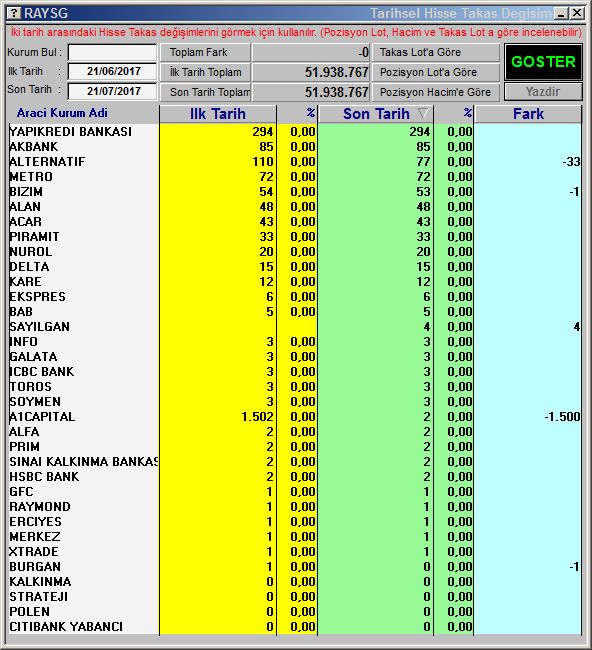This screenshot has height=650, width=592.
Task: Select the EKSPRES row
Action: click(x=295, y=297)
